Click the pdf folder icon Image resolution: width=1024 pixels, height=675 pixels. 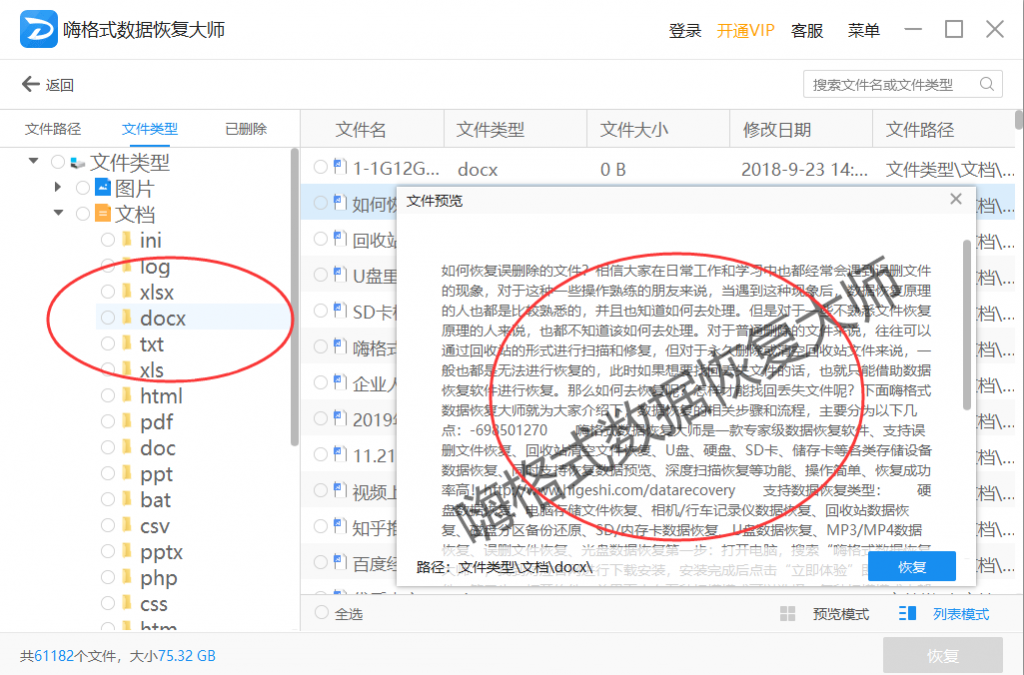tap(127, 421)
